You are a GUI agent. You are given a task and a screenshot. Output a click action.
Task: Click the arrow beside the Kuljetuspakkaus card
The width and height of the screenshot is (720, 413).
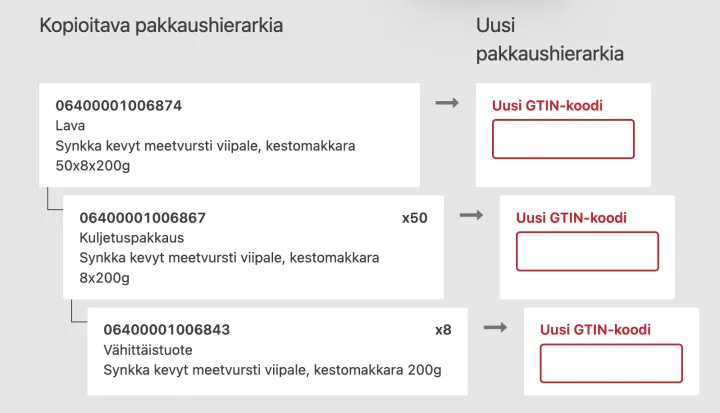(x=471, y=215)
